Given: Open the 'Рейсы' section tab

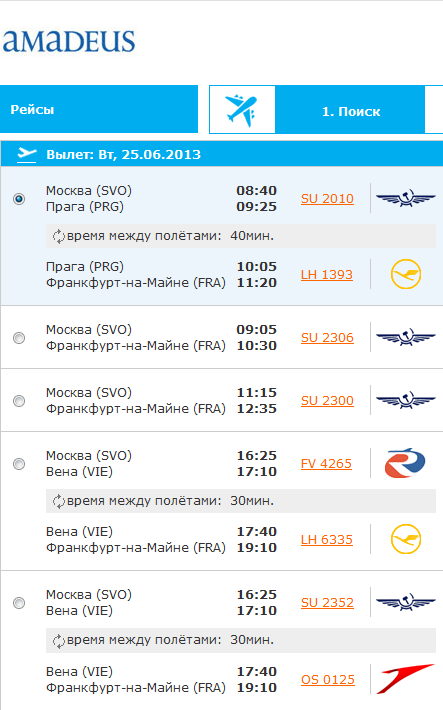Looking at the screenshot, I should click(x=99, y=109).
